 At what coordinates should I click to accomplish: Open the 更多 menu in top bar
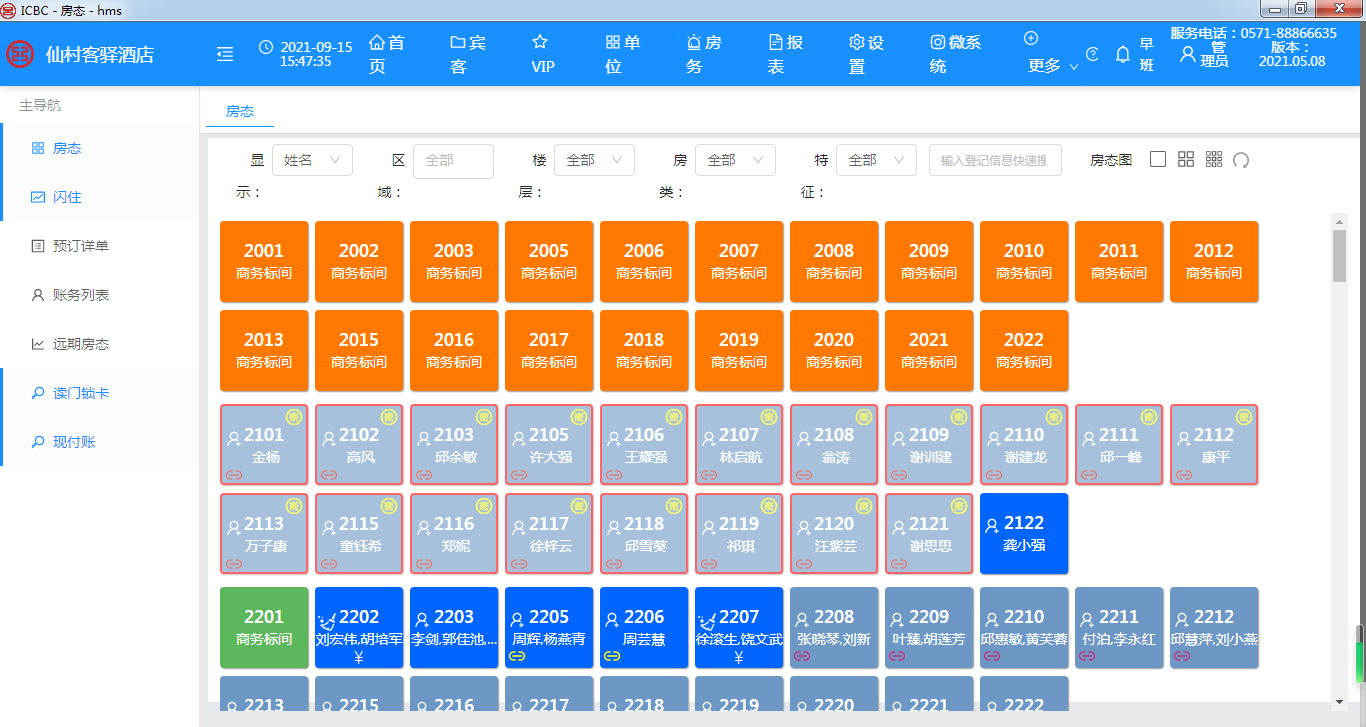(1051, 54)
